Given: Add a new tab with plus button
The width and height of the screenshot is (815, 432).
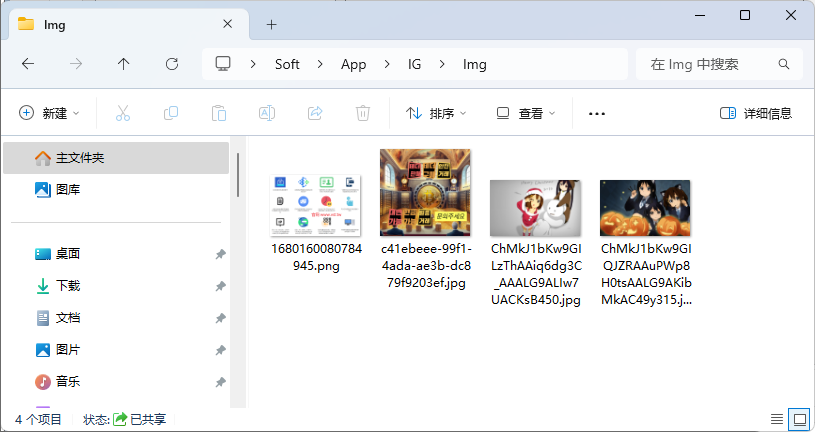Looking at the screenshot, I should [x=271, y=24].
